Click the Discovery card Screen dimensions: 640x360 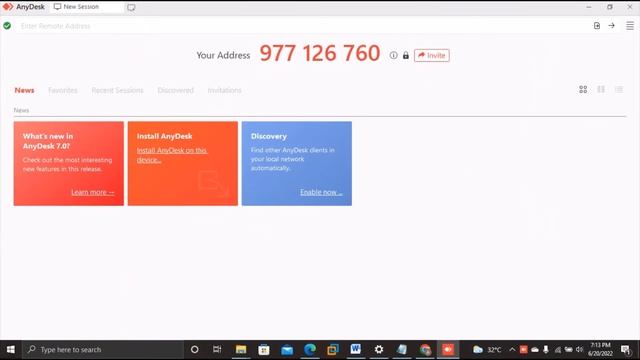[297, 163]
